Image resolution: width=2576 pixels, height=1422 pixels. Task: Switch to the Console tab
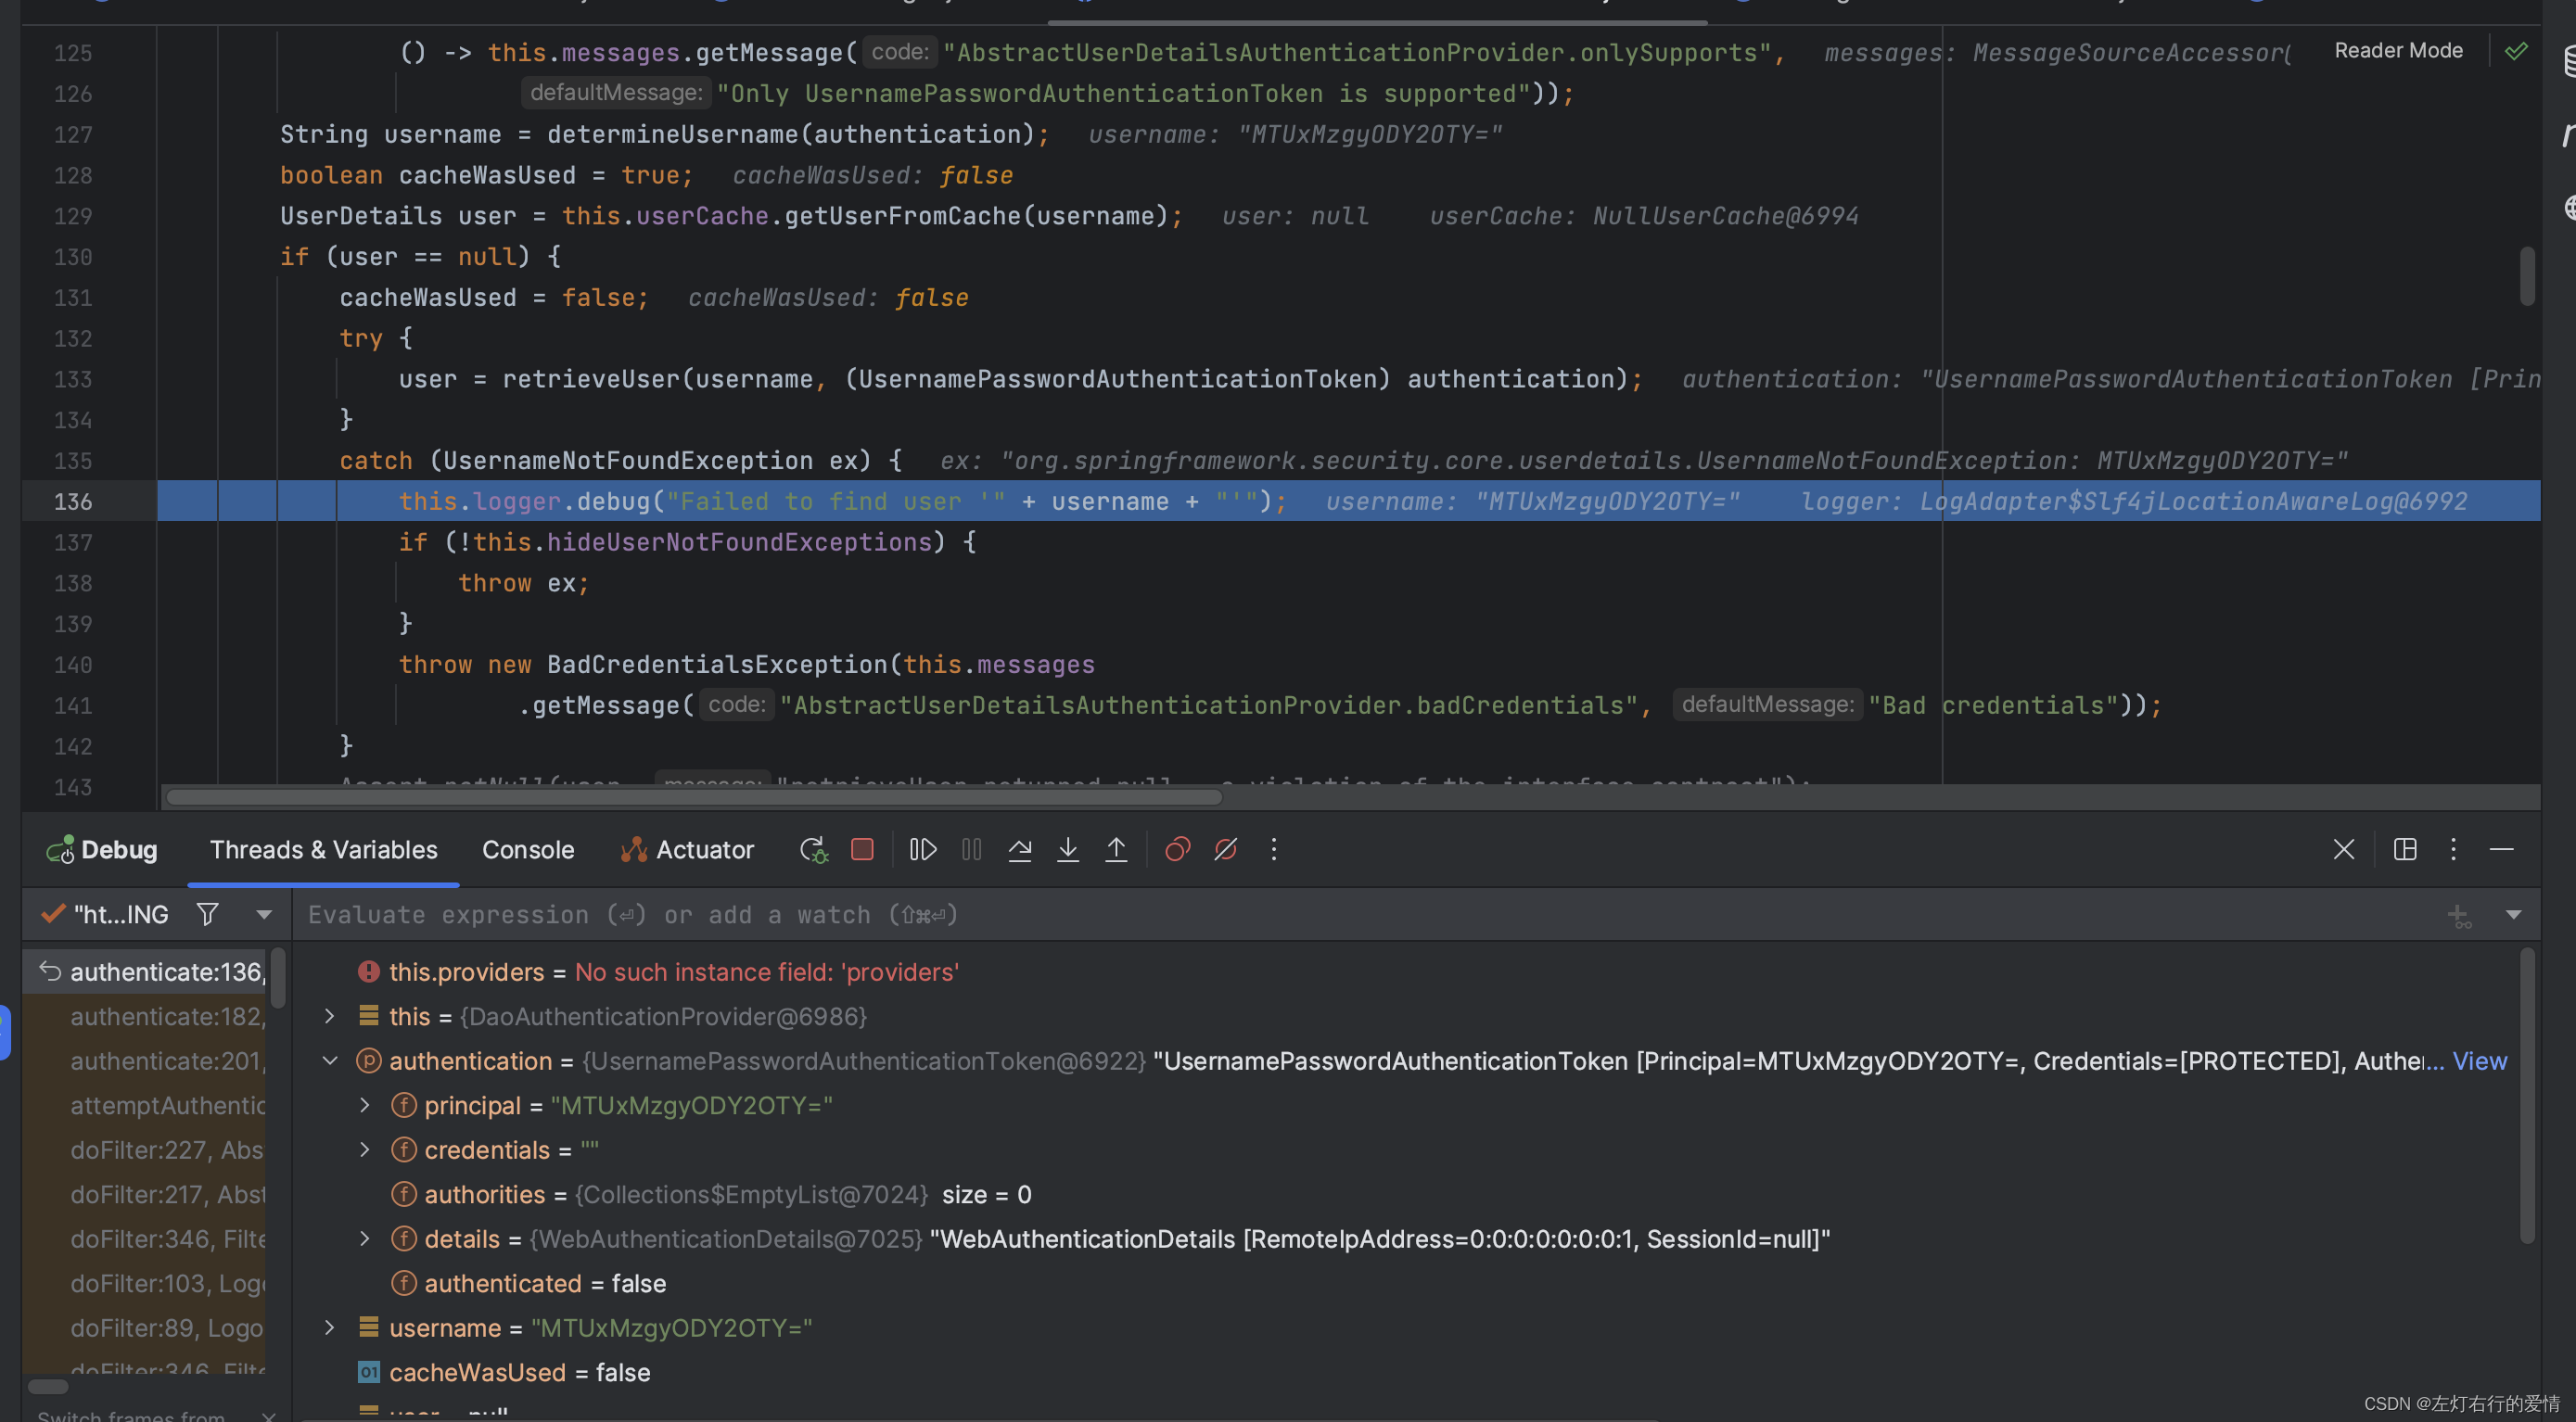527,849
